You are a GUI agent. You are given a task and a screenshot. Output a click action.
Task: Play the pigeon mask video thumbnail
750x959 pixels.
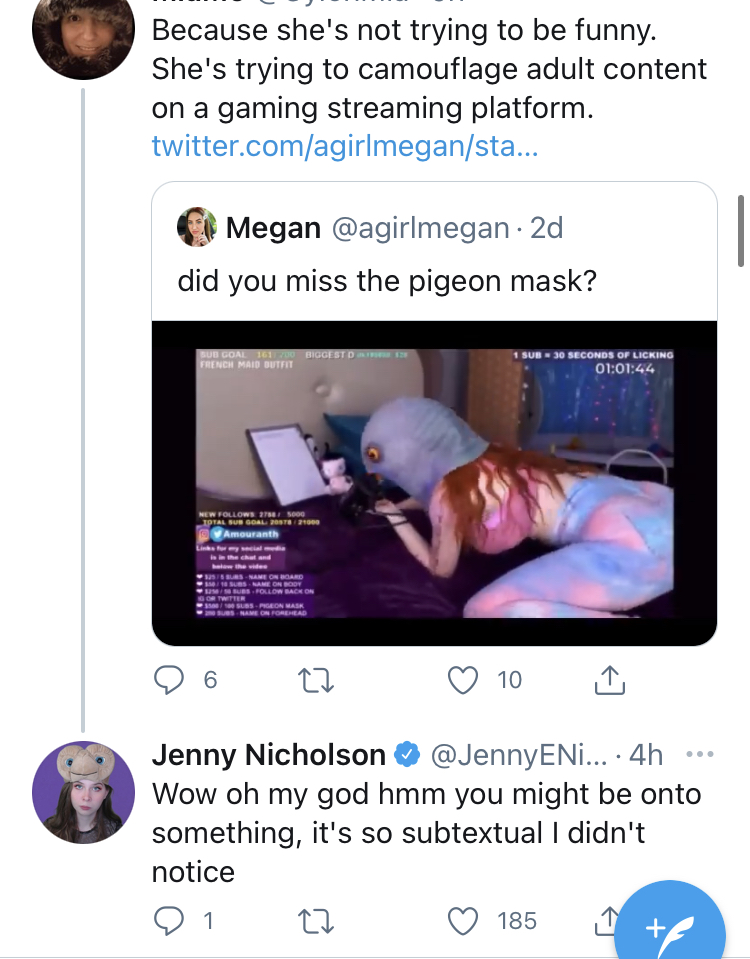(434, 483)
